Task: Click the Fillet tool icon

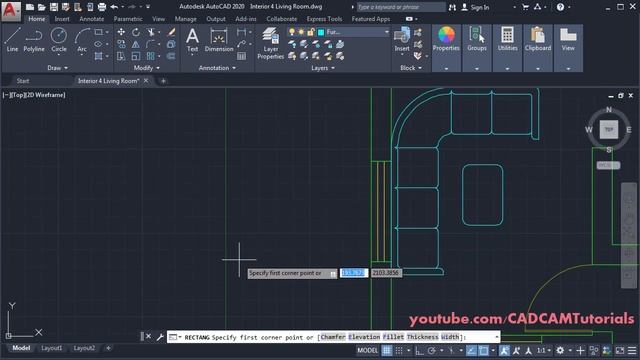Action: [151, 44]
